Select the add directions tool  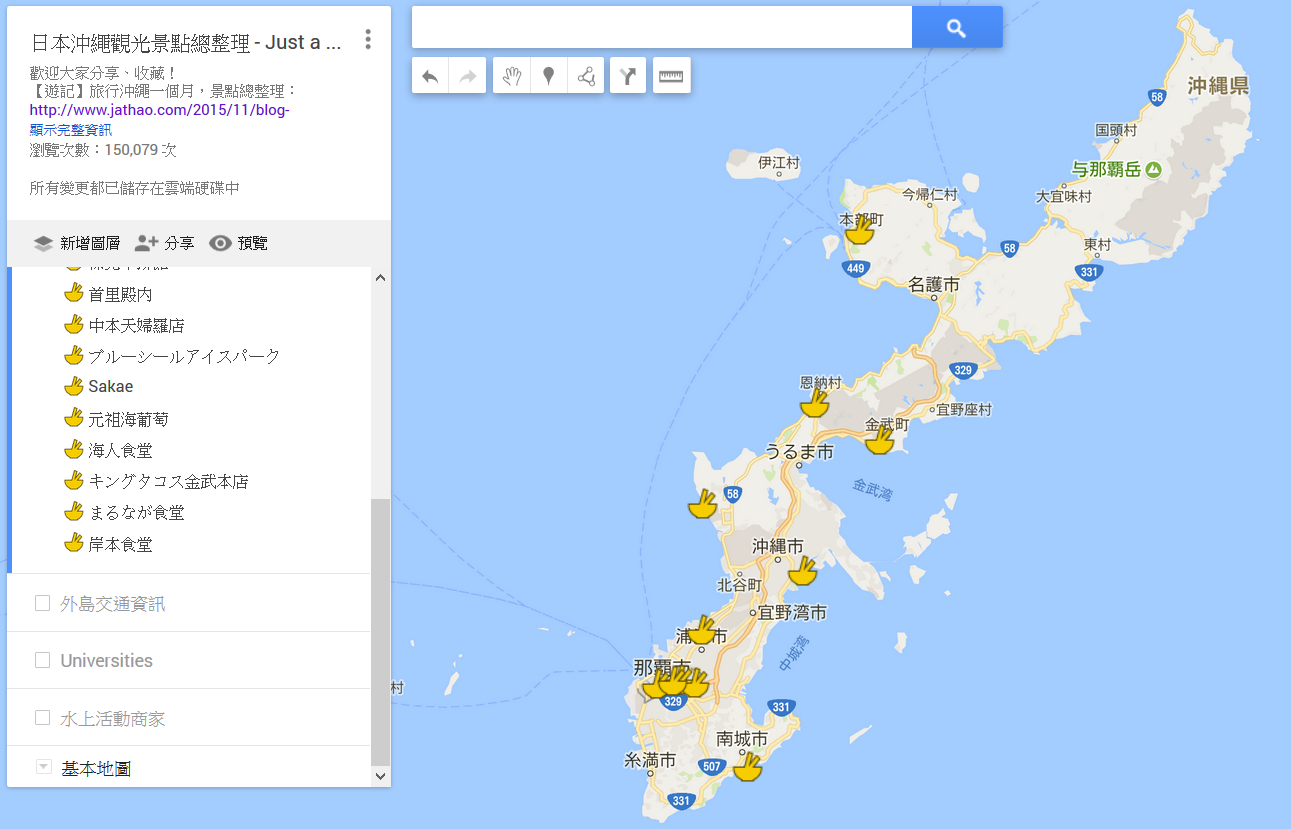(x=627, y=75)
